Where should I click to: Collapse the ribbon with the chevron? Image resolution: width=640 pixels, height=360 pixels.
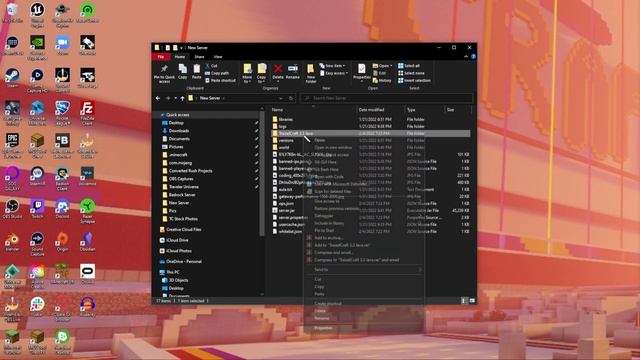466,57
